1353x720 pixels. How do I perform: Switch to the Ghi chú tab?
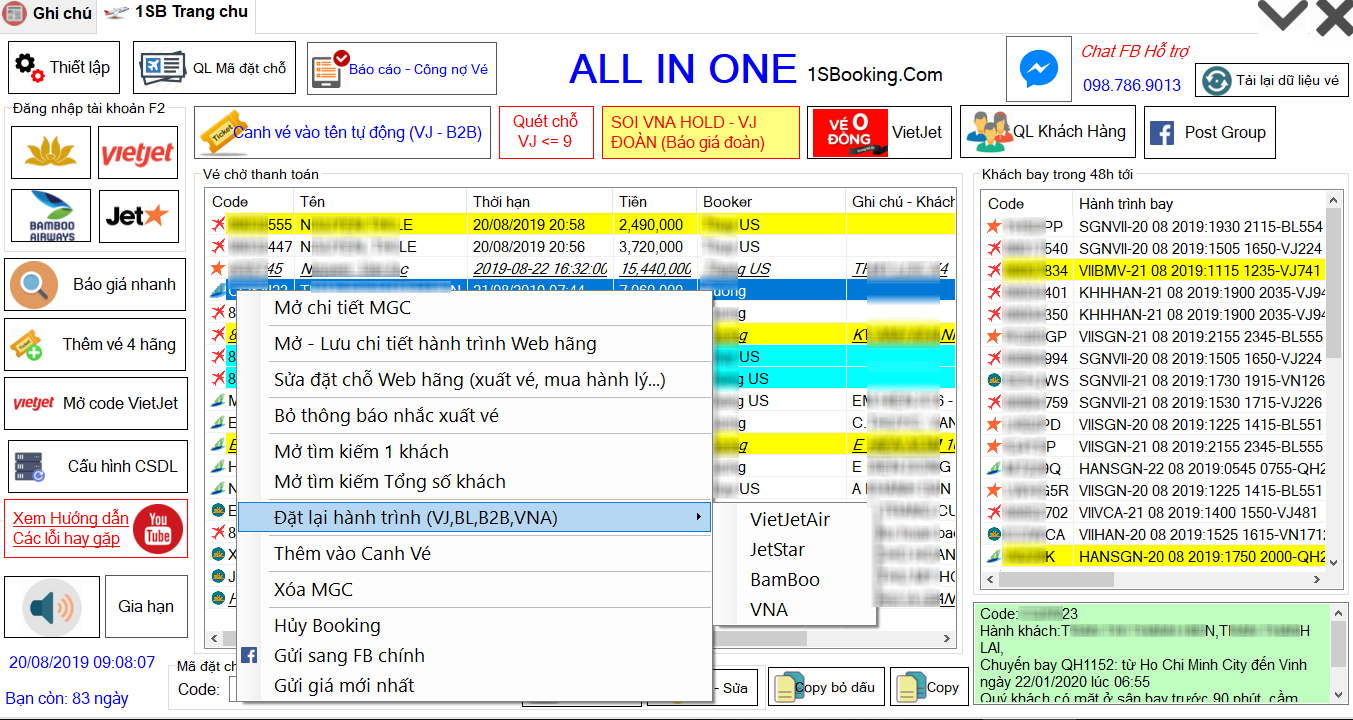[x=48, y=14]
